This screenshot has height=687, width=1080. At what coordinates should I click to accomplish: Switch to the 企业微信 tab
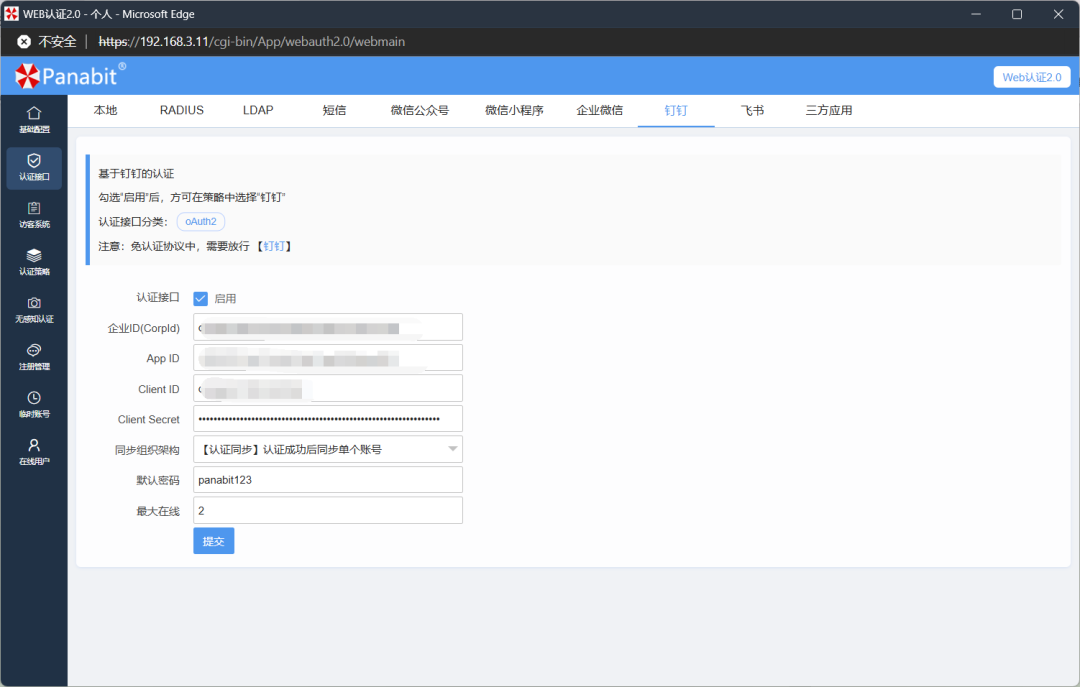click(x=599, y=110)
